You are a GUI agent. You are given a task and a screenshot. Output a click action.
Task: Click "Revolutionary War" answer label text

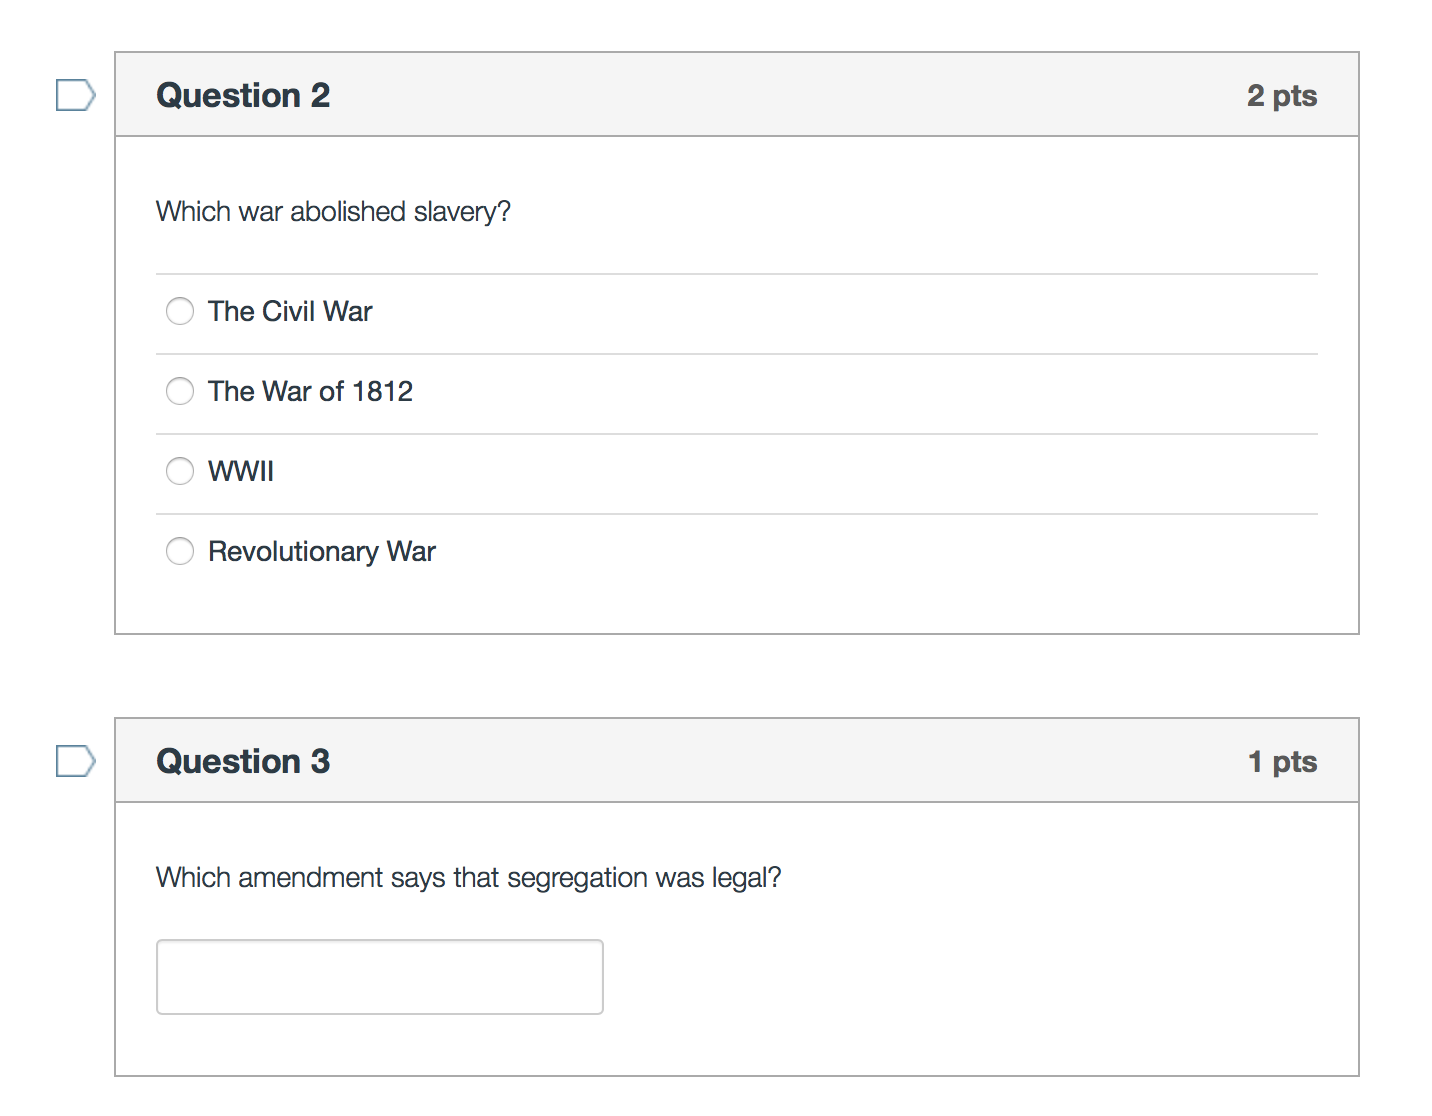tap(322, 551)
